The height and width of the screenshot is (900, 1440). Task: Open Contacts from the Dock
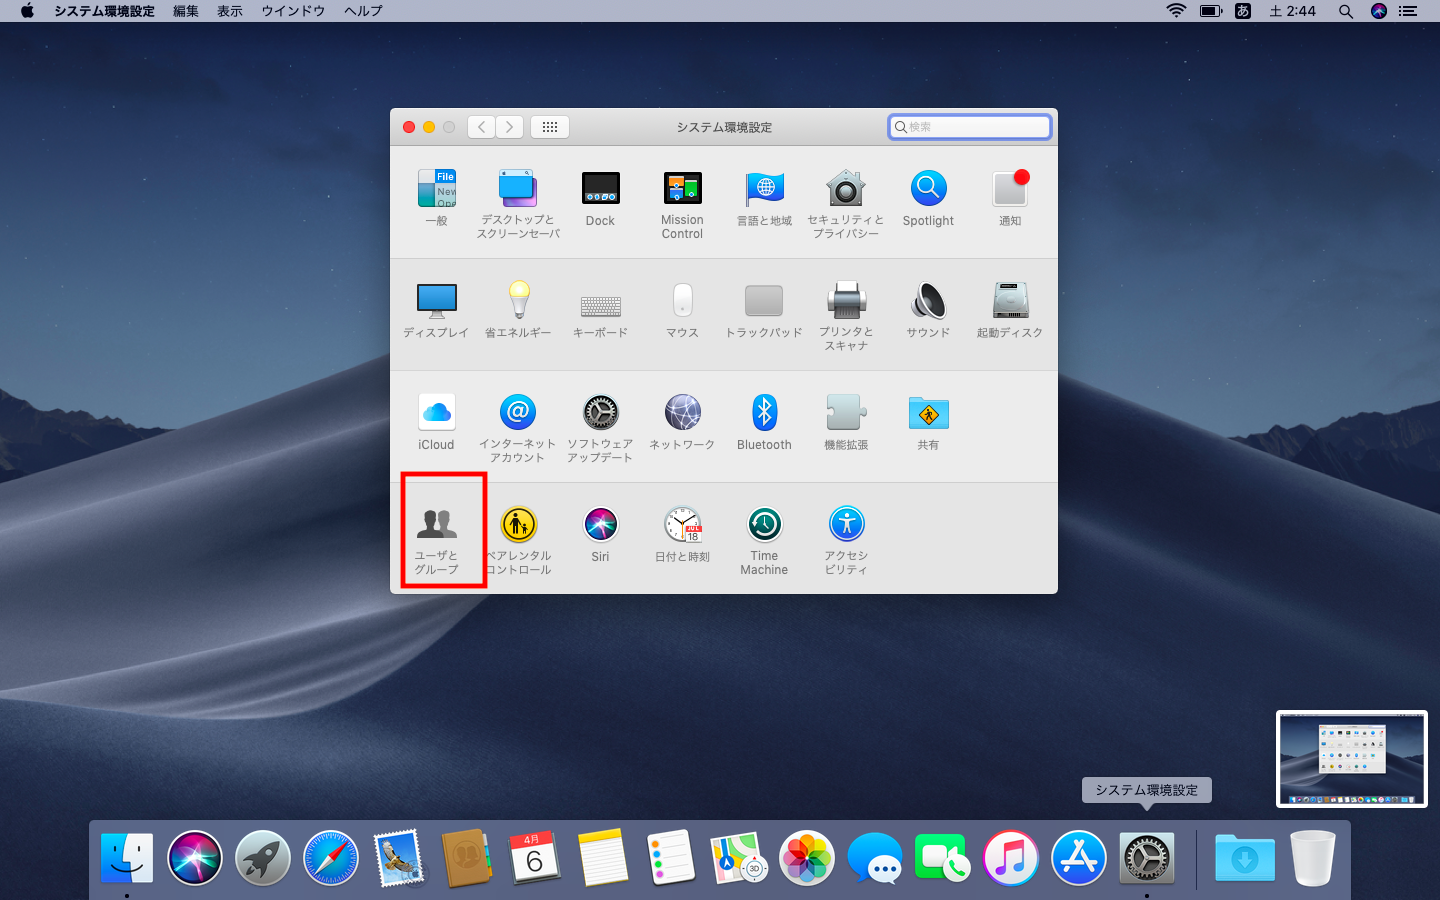pos(467,858)
